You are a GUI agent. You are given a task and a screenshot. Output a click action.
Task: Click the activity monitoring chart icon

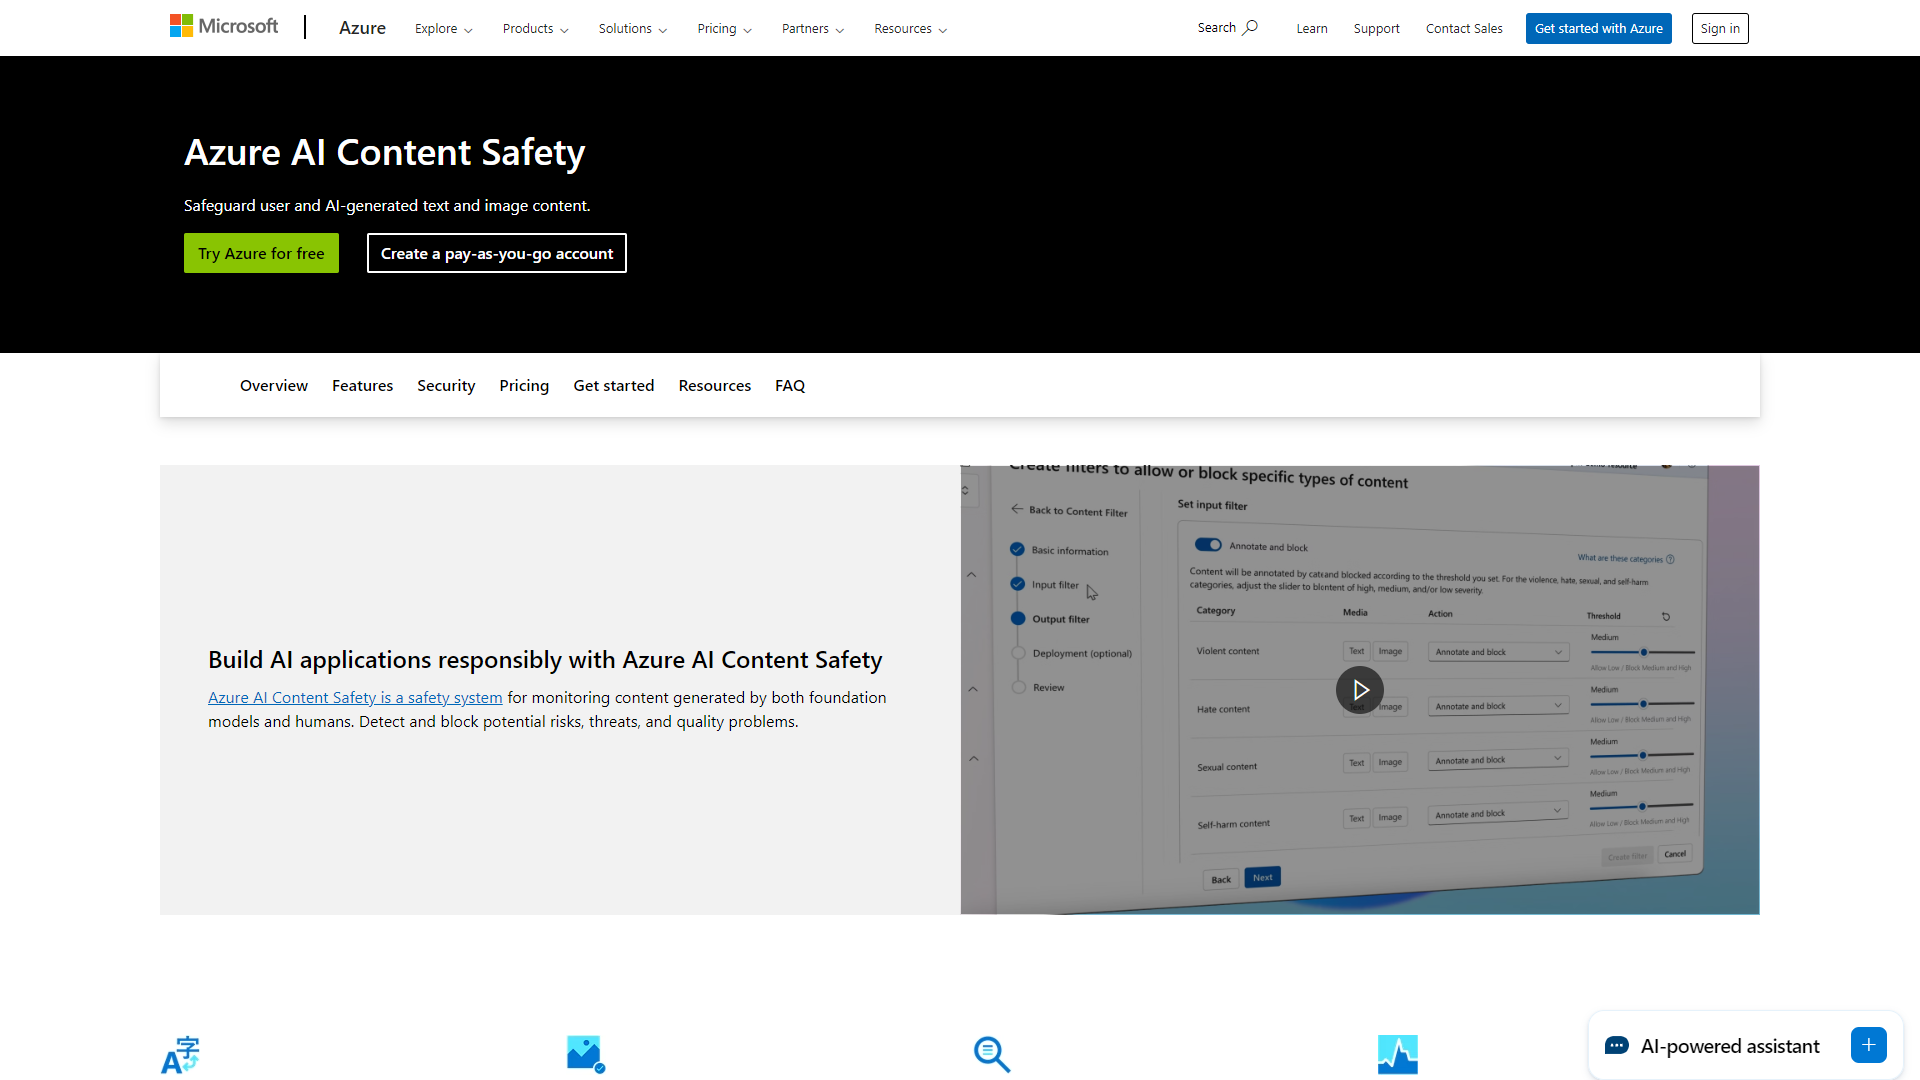[x=1397, y=1054]
